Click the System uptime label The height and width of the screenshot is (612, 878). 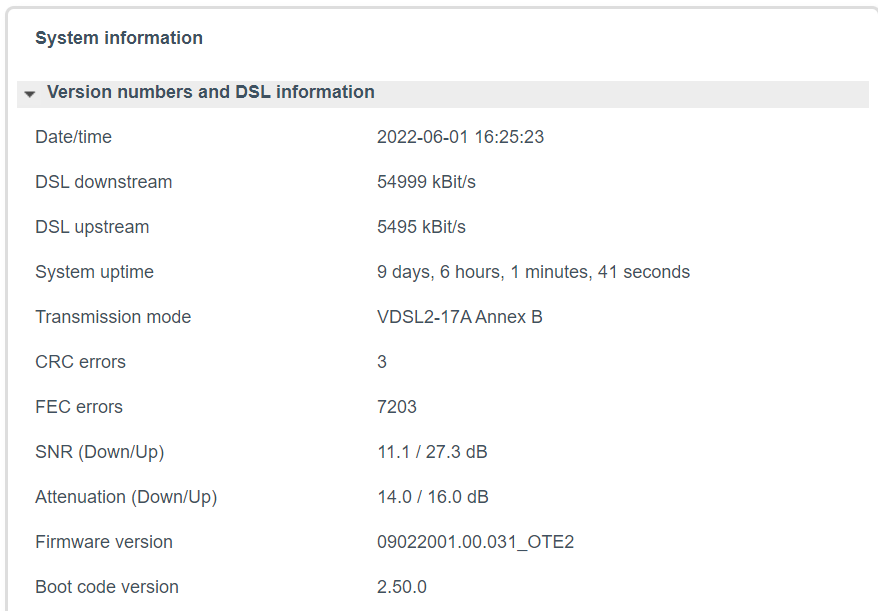pyautogui.click(x=95, y=272)
